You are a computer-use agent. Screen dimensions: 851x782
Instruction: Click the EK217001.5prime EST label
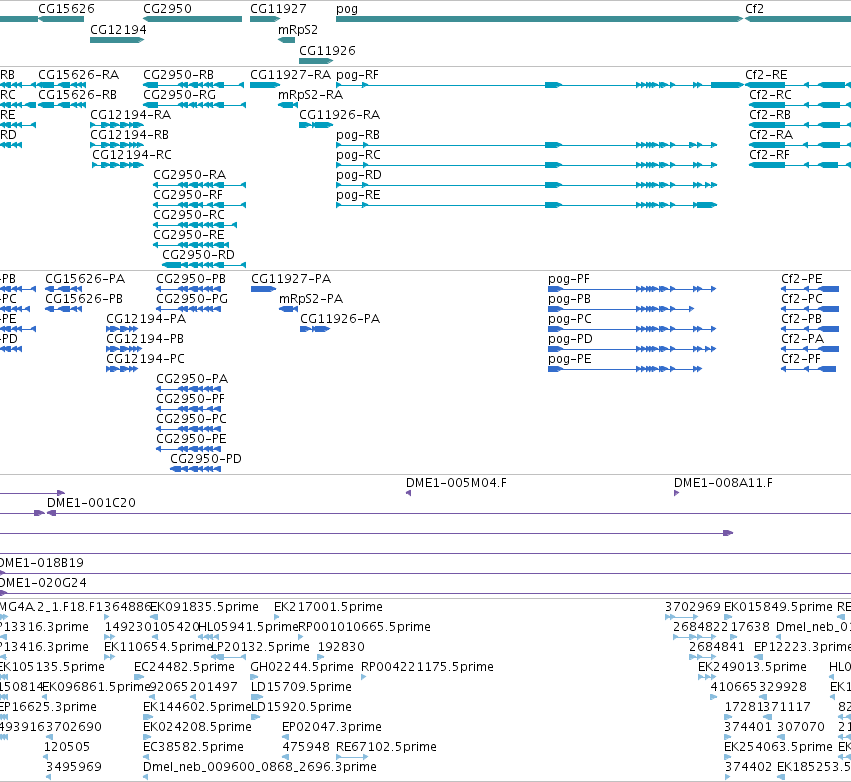coord(328,606)
